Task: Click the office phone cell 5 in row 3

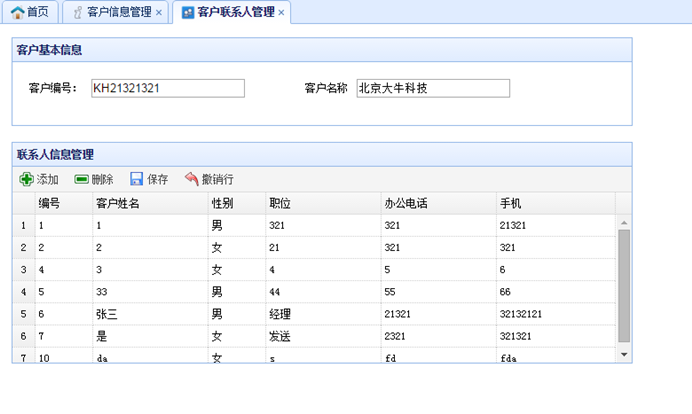Action: [439, 270]
